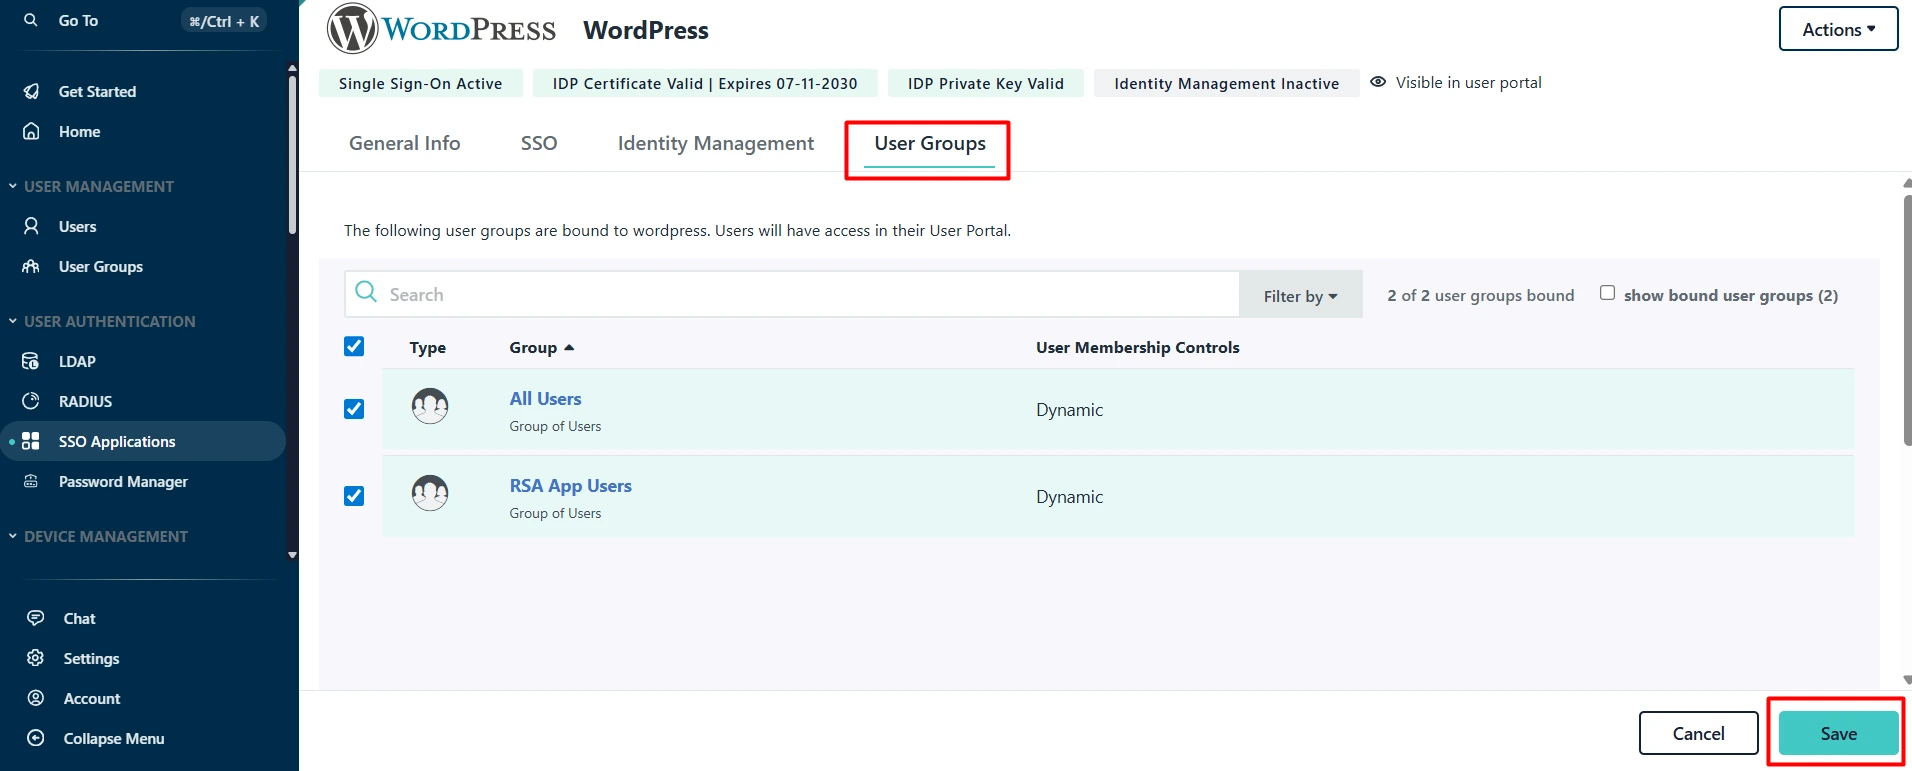Click Dynamic value in RSA App Users row
Viewport: 1912px width, 771px height.
pos(1069,497)
